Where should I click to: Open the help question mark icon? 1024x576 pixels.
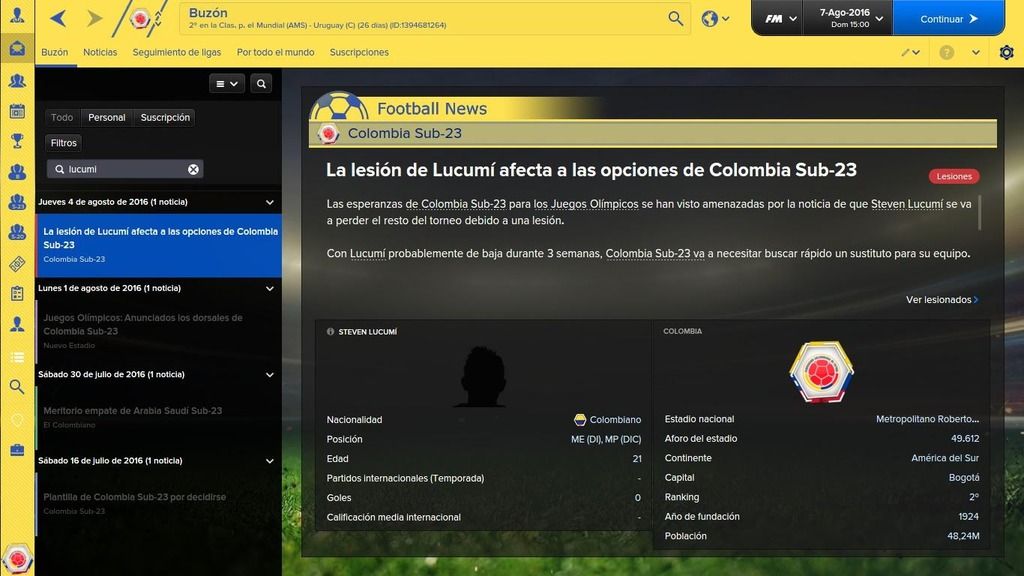click(946, 52)
